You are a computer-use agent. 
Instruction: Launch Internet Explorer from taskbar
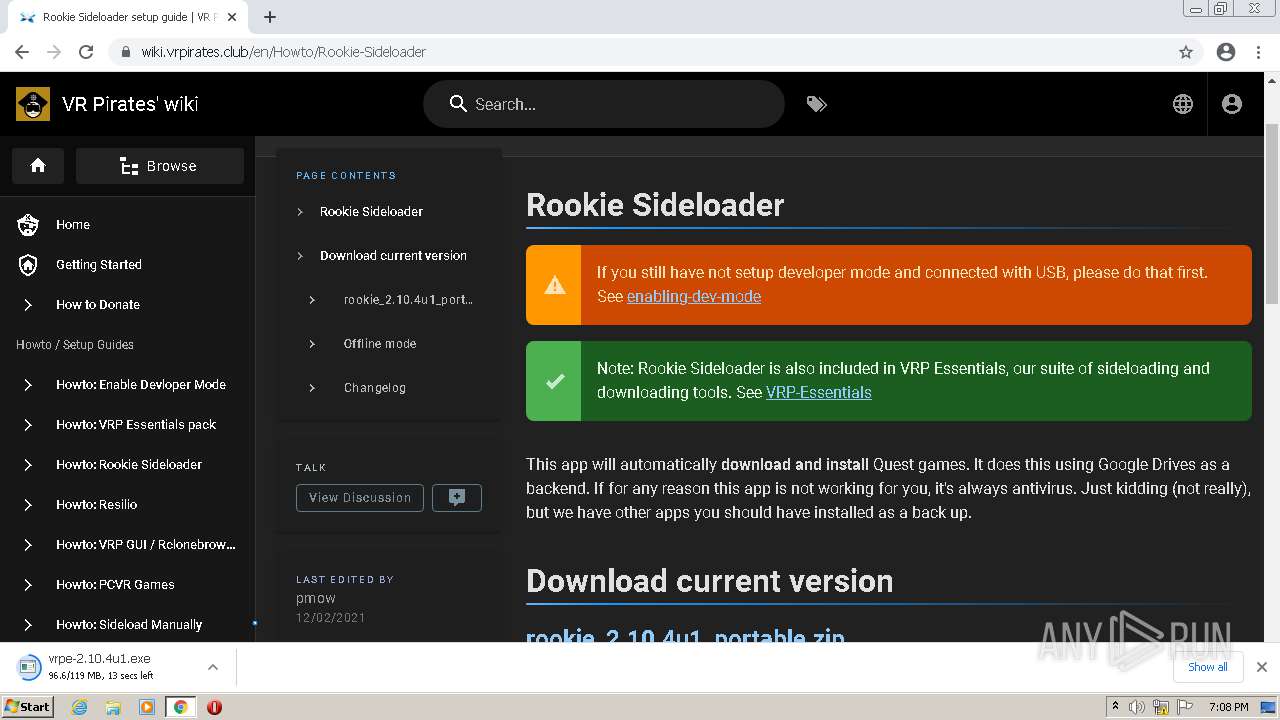coord(80,707)
